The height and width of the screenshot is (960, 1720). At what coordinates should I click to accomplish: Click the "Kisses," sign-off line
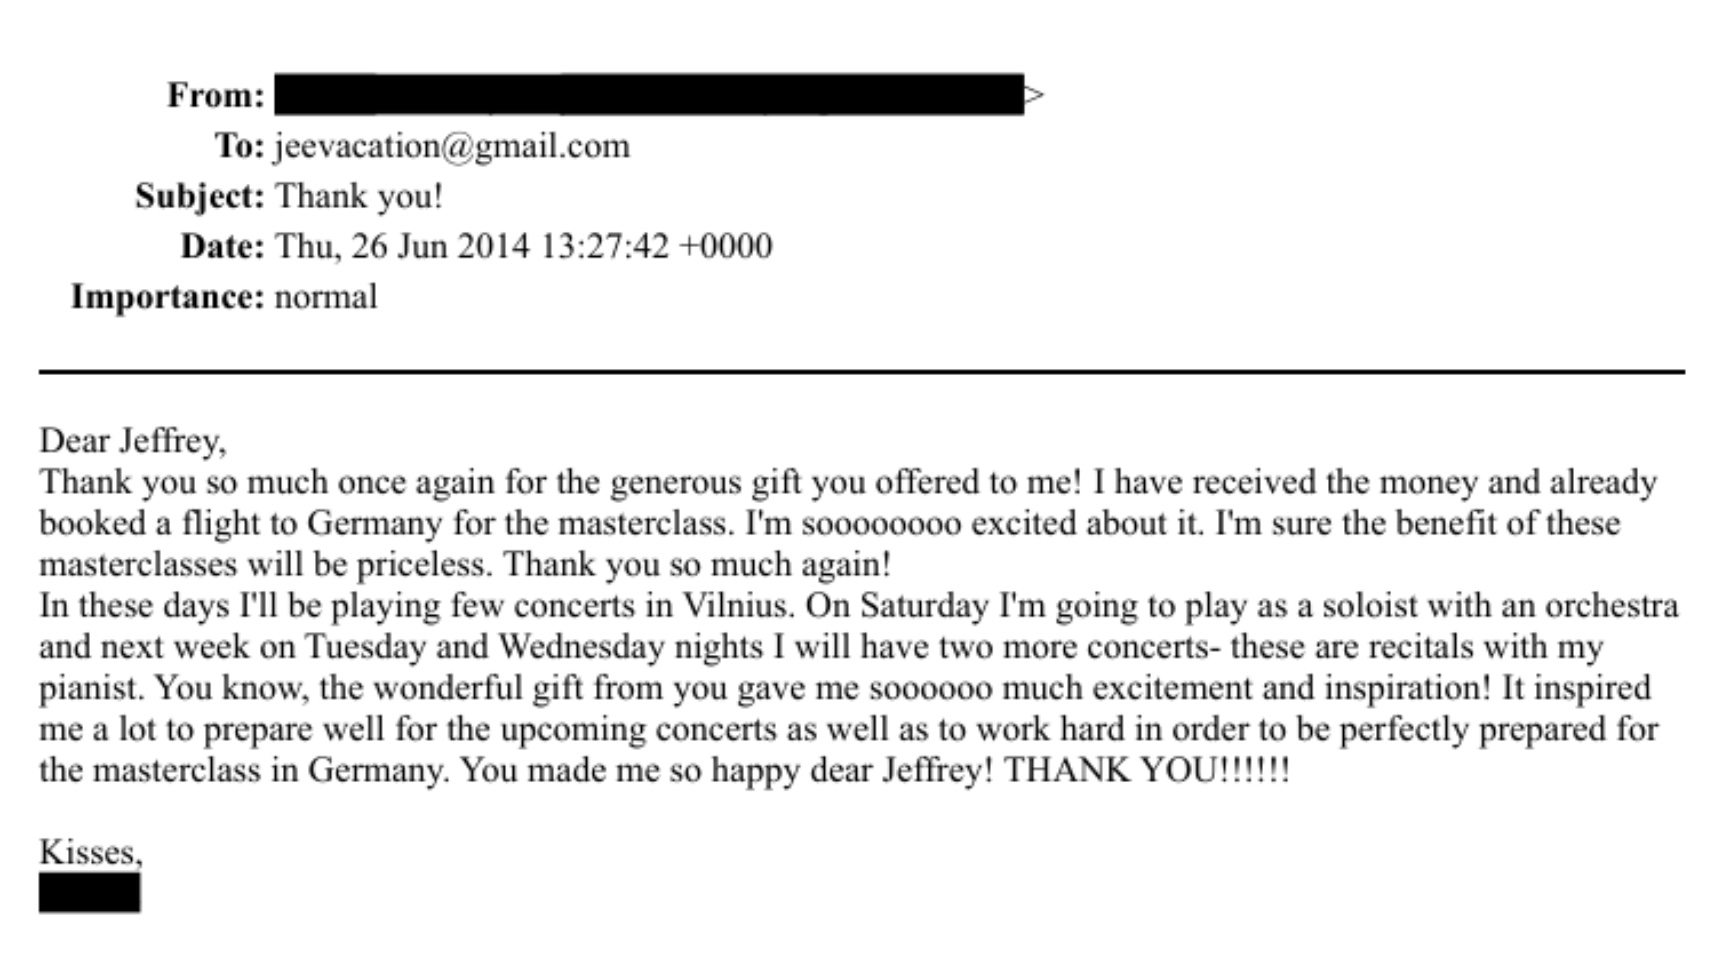point(91,852)
